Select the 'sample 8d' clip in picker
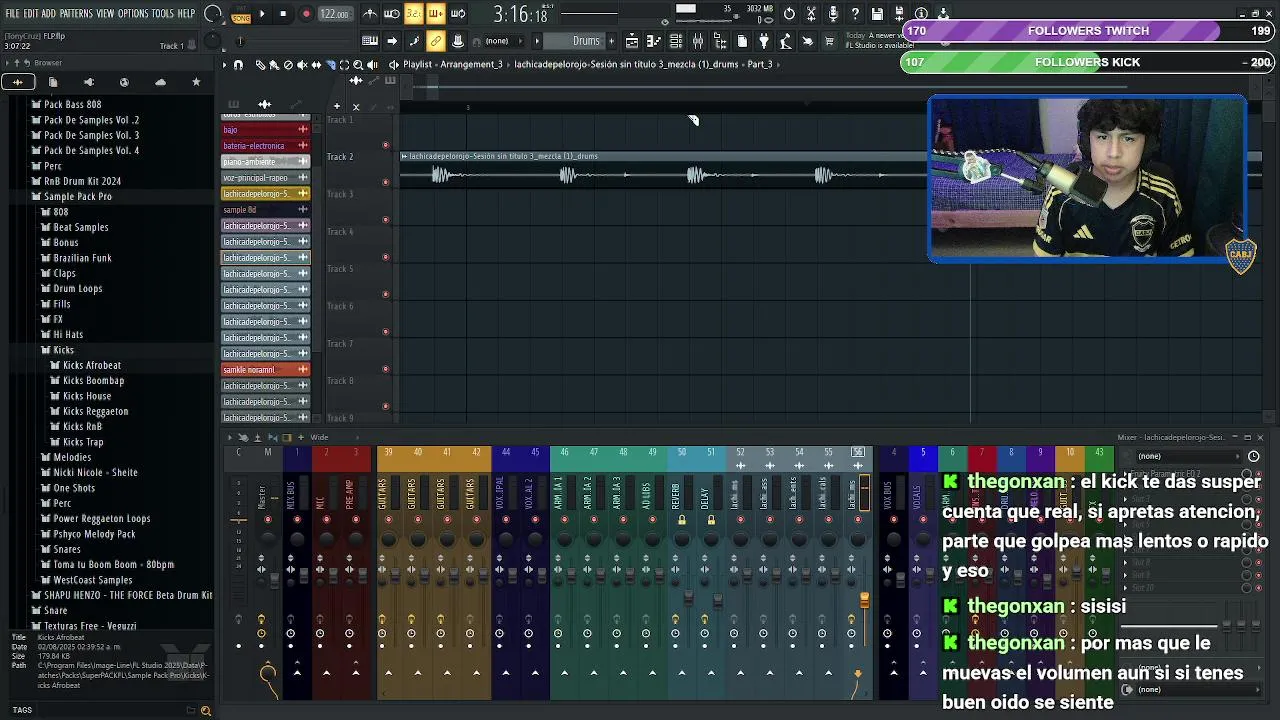Viewport: 1280px width, 720px height. (x=265, y=210)
